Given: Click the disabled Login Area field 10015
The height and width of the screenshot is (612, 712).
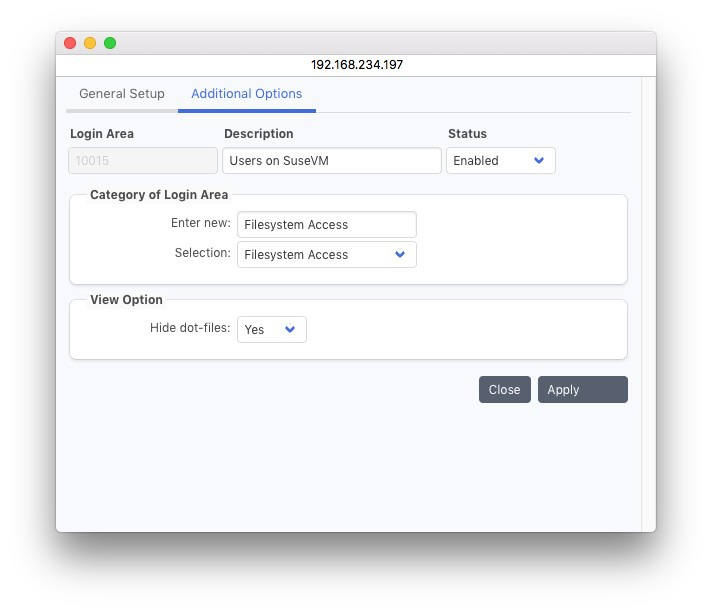Looking at the screenshot, I should [x=143, y=161].
